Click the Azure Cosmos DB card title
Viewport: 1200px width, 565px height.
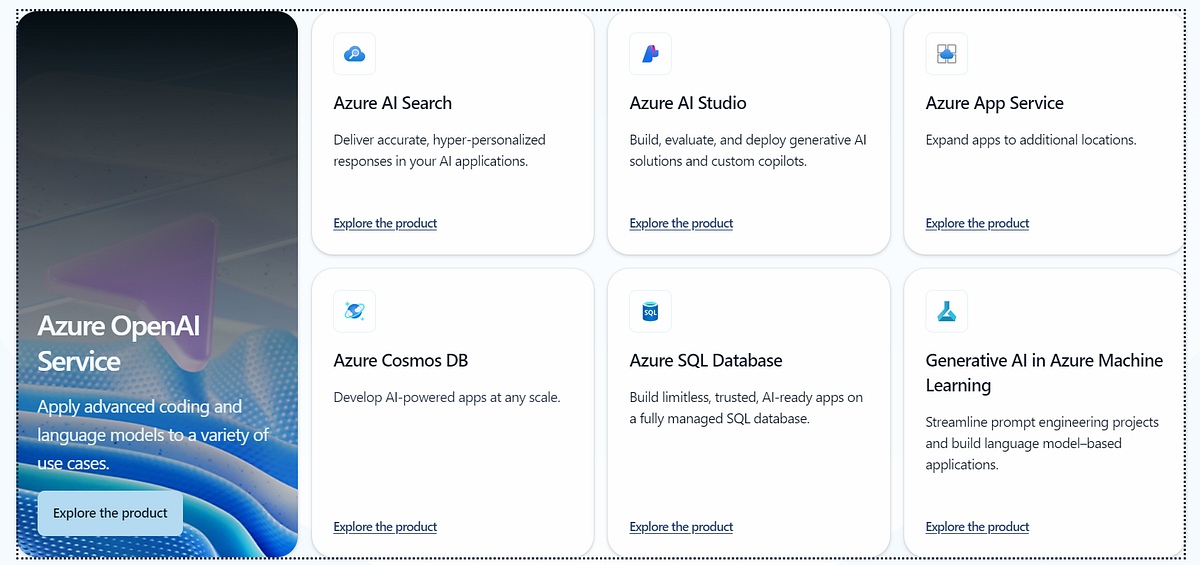(401, 360)
